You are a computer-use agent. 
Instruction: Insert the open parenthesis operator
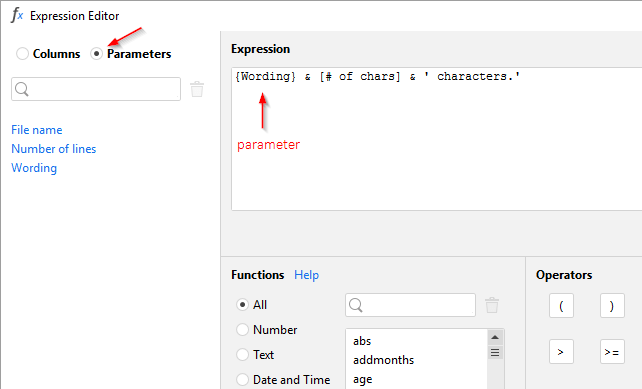pyautogui.click(x=561, y=305)
